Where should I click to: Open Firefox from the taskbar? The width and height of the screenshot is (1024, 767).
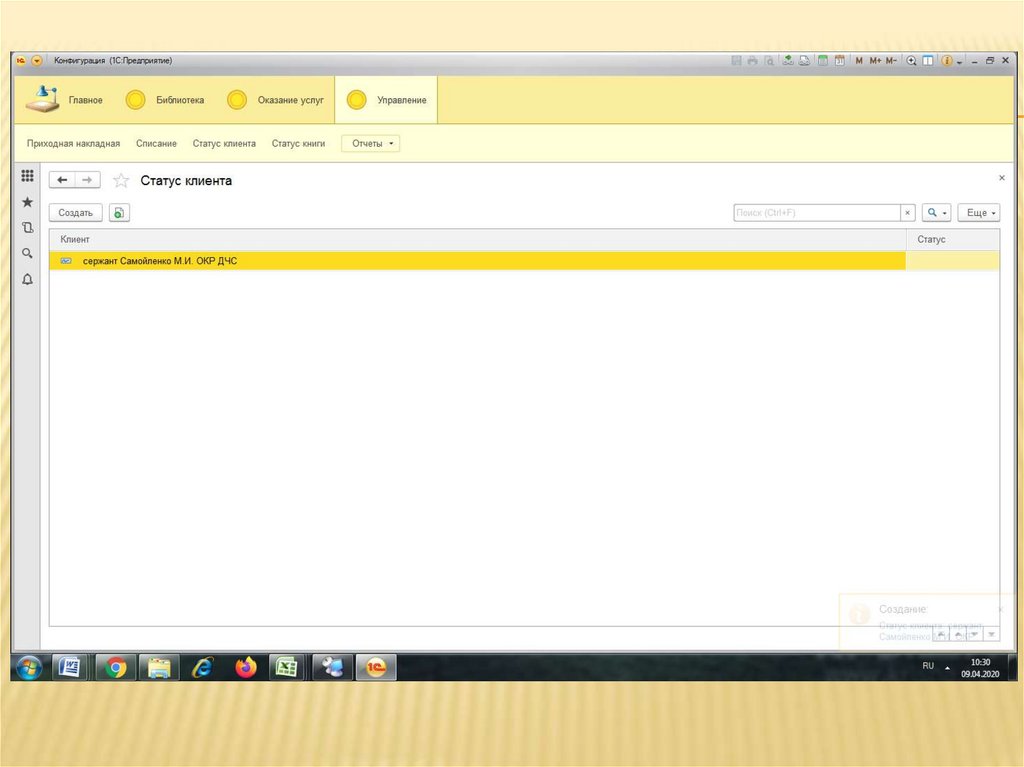pyautogui.click(x=246, y=667)
